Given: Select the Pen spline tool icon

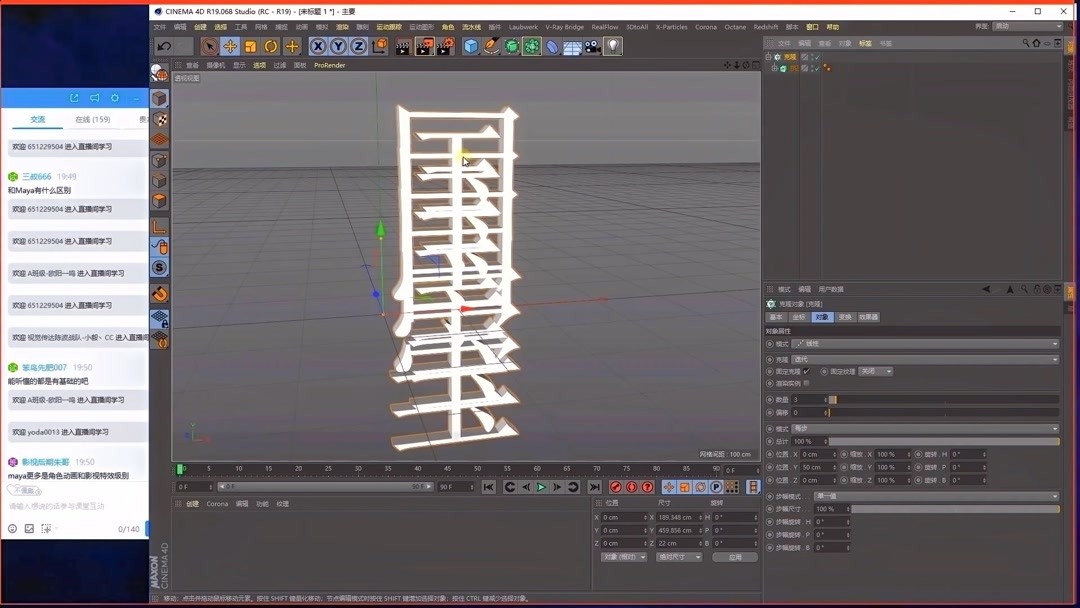Looking at the screenshot, I should coord(493,46).
